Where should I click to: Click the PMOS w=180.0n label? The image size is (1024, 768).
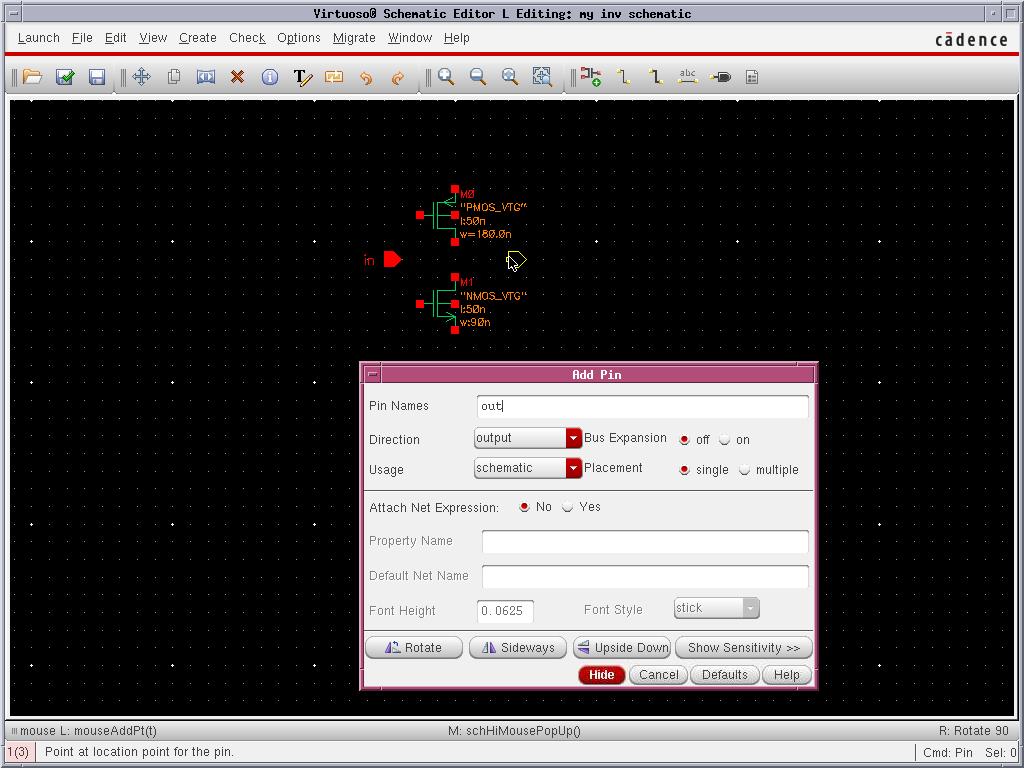point(486,234)
